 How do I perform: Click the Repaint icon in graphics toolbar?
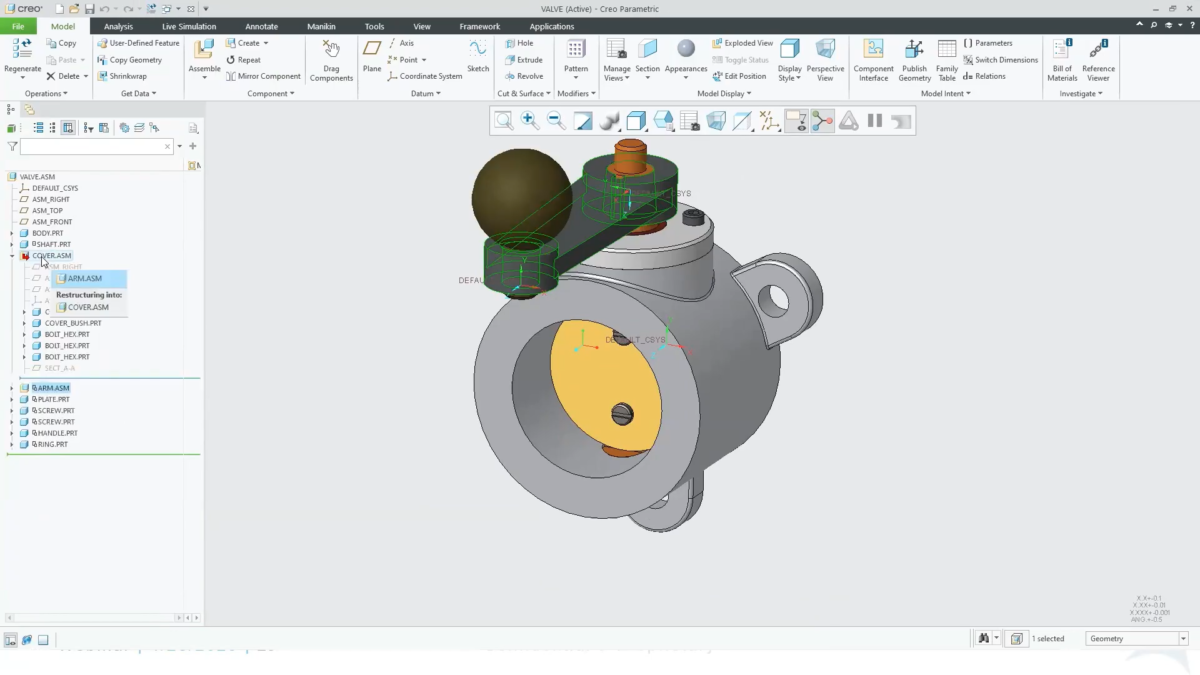pyautogui.click(x=583, y=121)
